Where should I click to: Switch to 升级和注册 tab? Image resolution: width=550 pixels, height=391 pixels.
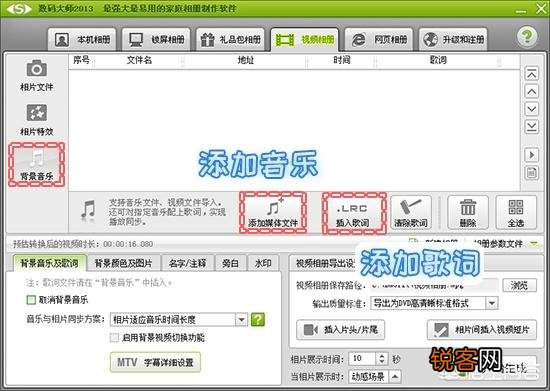pos(453,40)
